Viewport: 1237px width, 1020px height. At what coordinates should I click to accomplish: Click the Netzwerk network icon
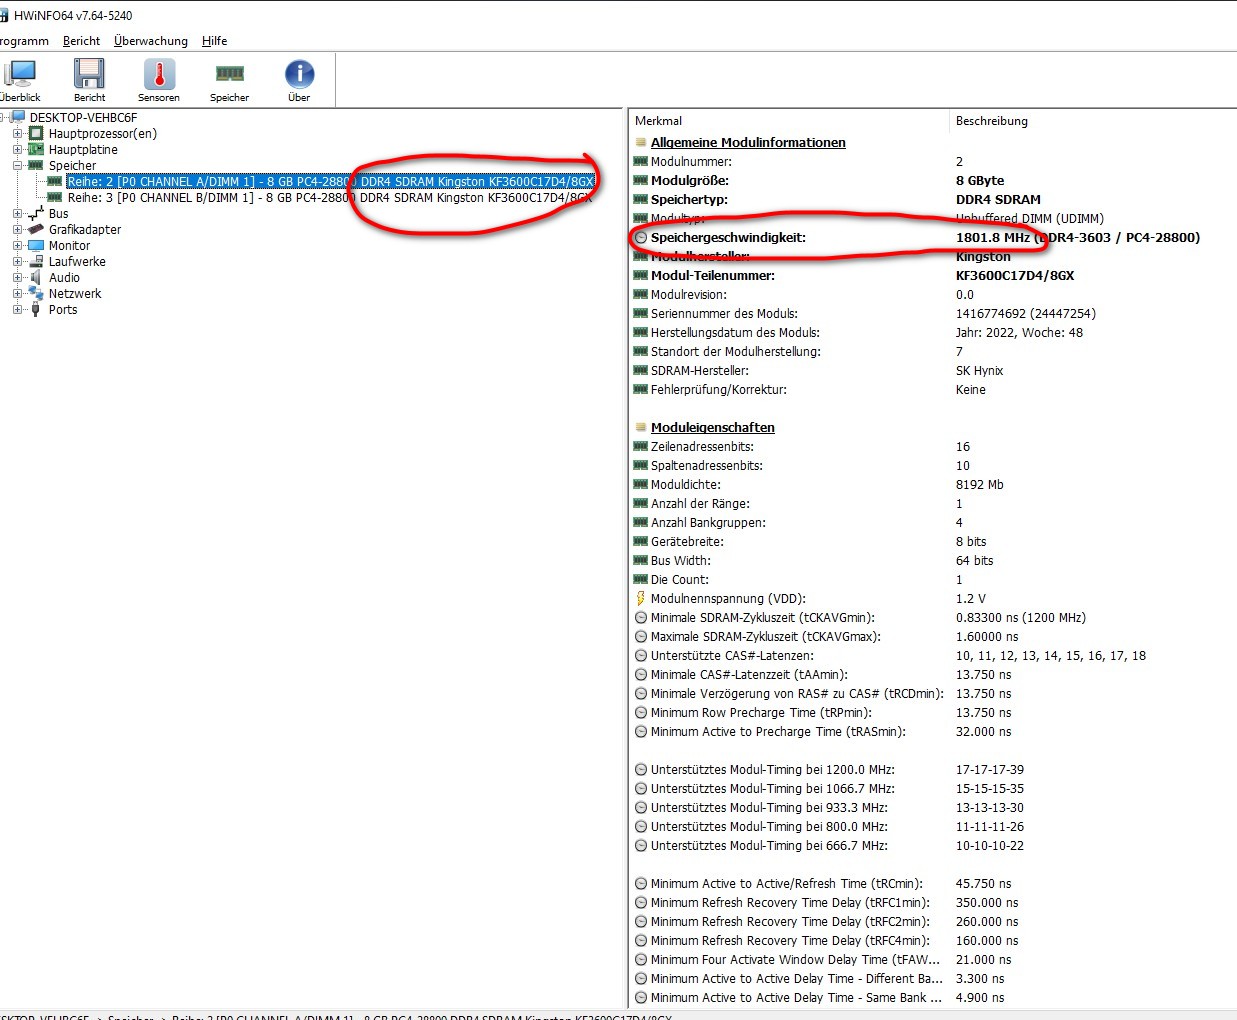[x=36, y=293]
